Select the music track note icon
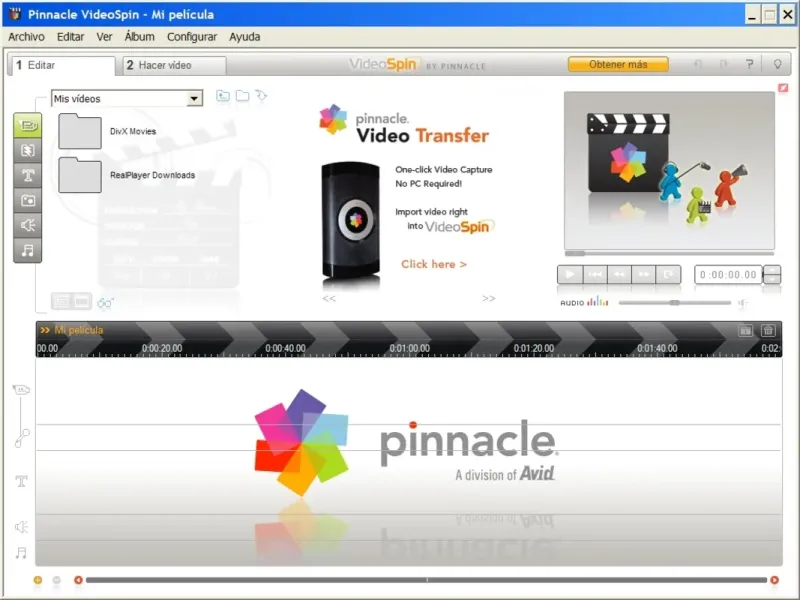 21,553
